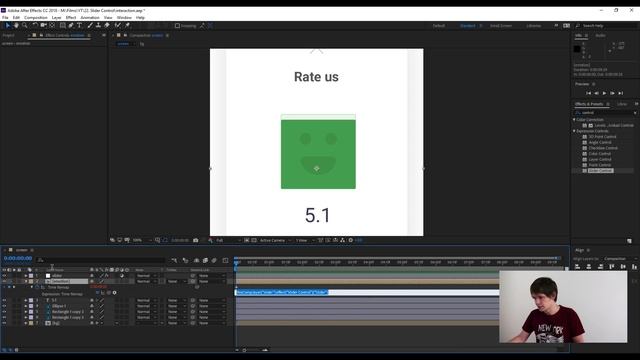Take a snapshot with the camera icon
640x360 pixels.
(196, 240)
